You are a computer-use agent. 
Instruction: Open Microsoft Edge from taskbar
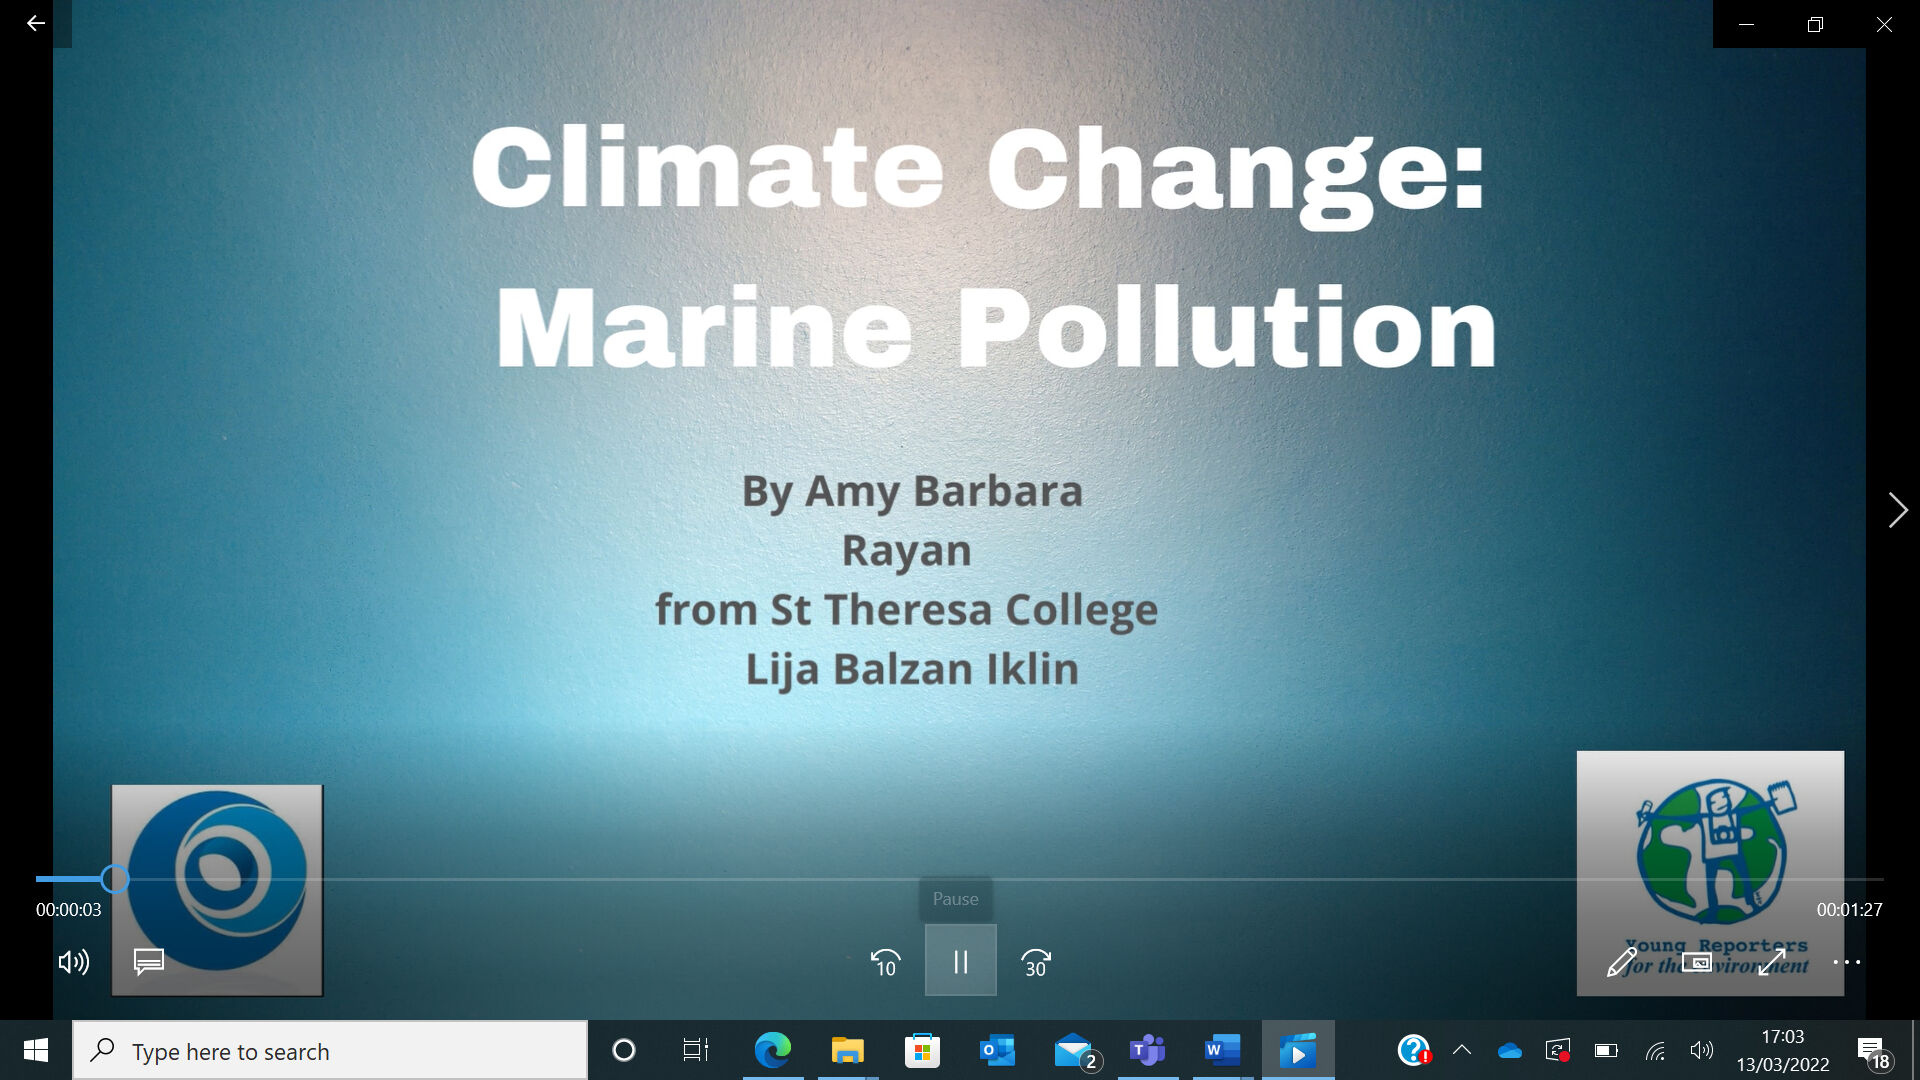tap(772, 1051)
